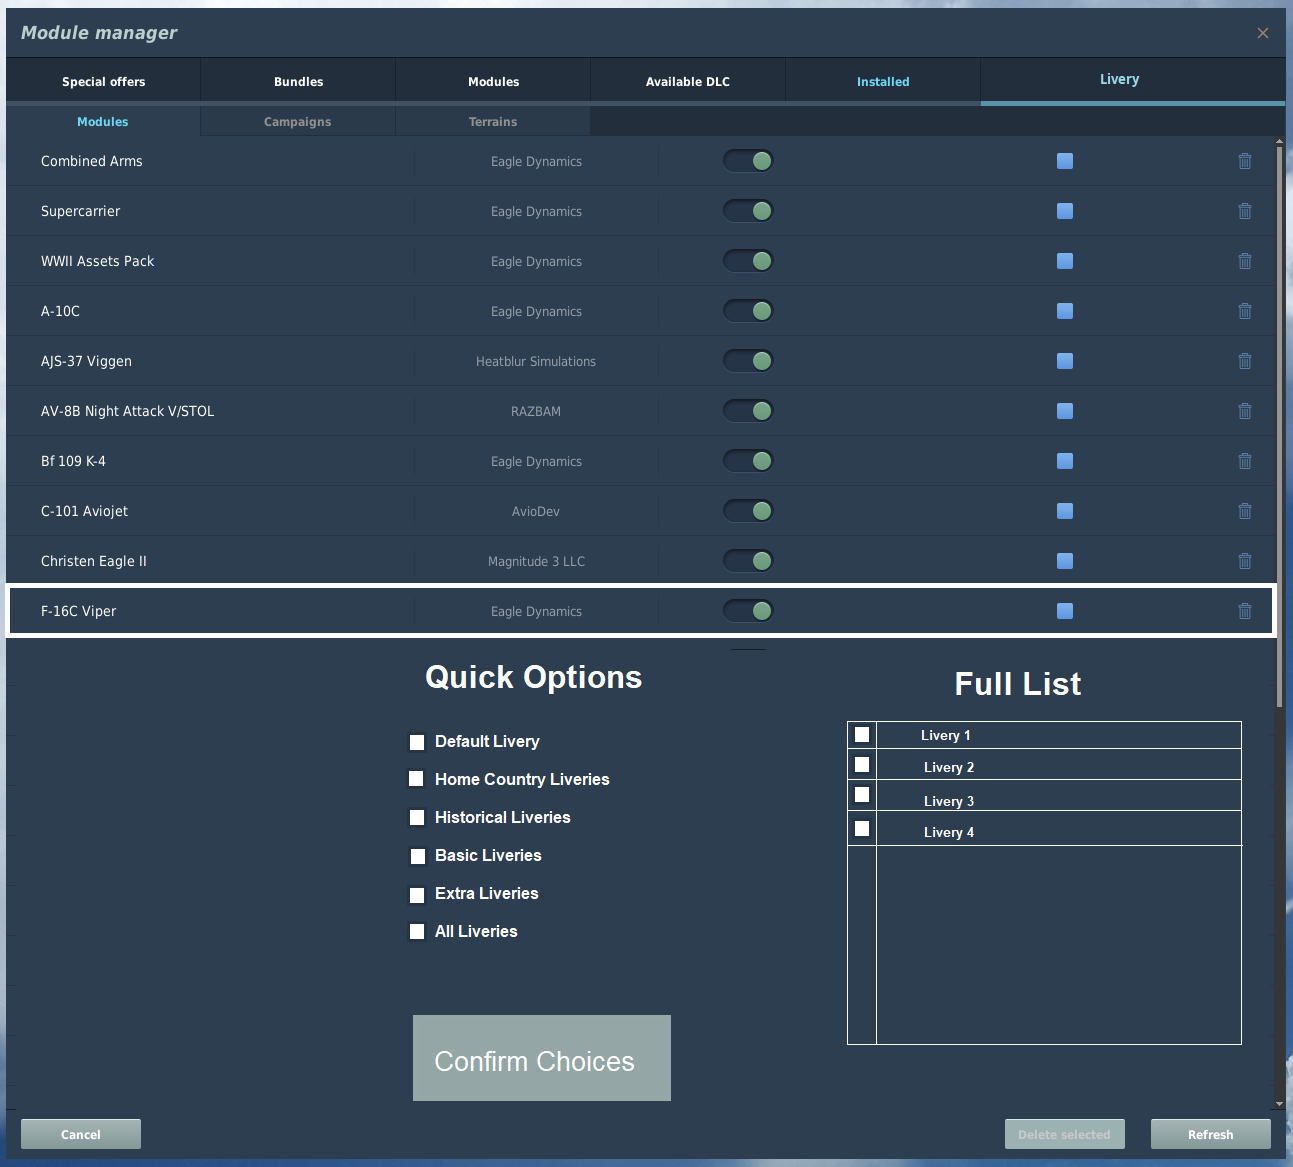The height and width of the screenshot is (1167, 1293).
Task: Tick the Combined Arms blue selection box
Action: click(1065, 161)
